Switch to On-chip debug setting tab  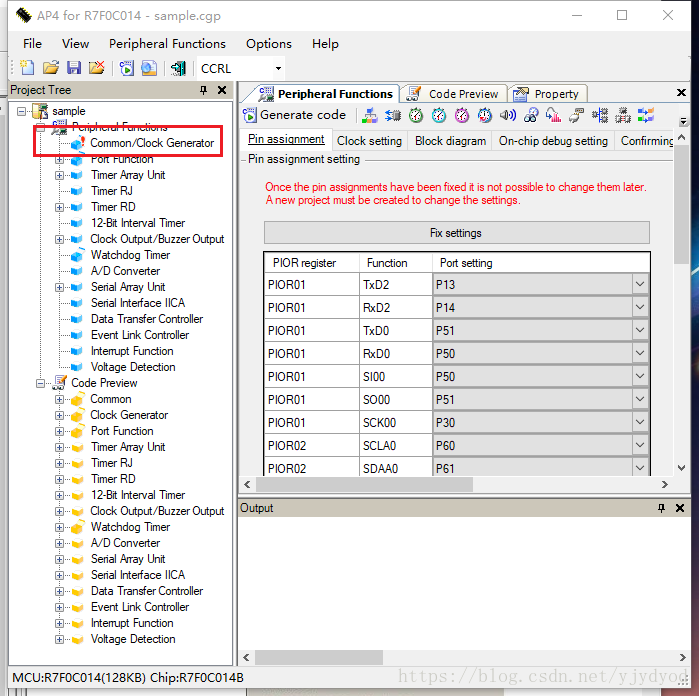[553, 141]
